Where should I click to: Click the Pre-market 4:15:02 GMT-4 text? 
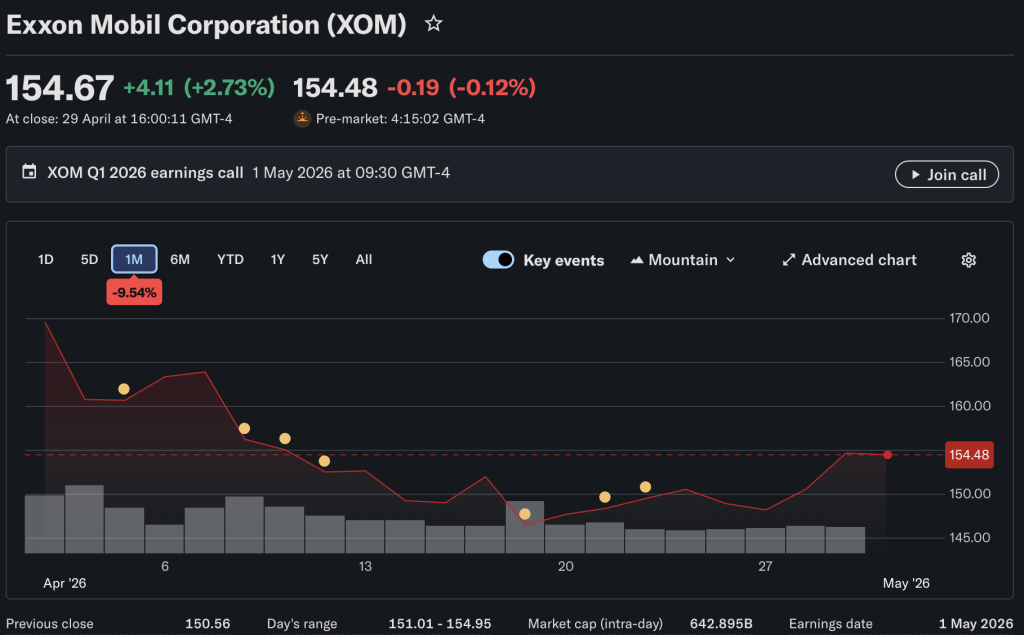pos(400,119)
